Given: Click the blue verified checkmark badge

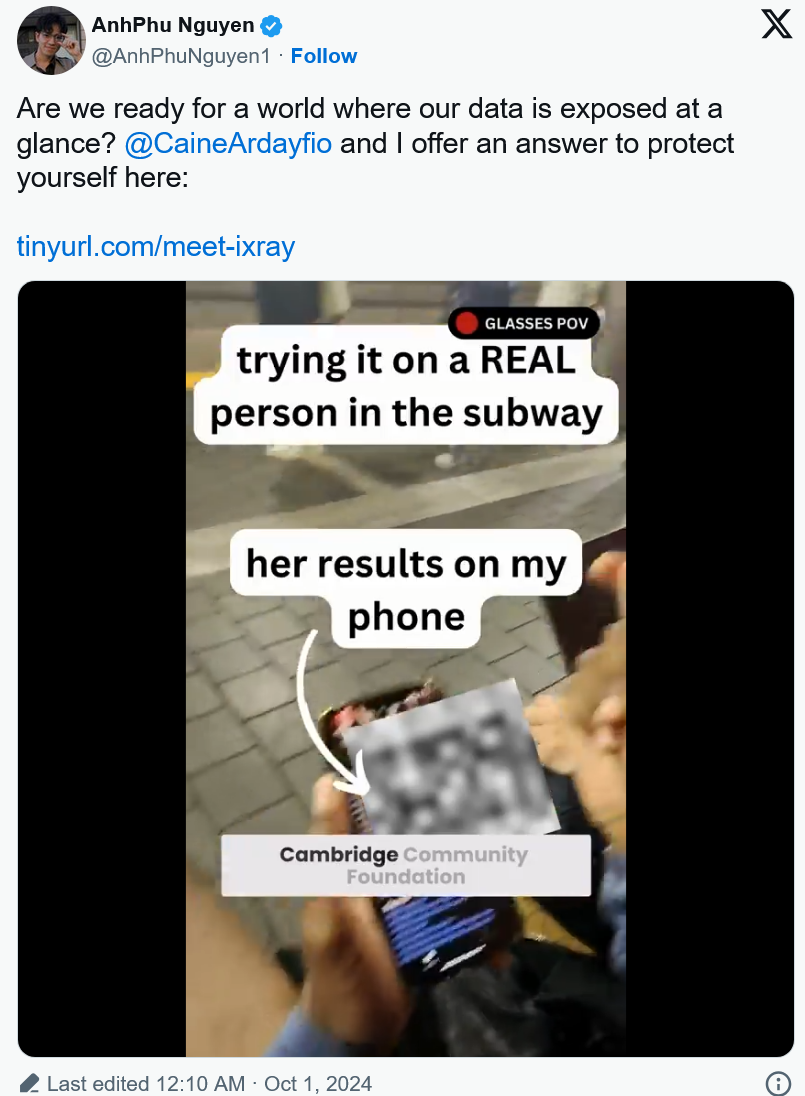Looking at the screenshot, I should (x=271, y=27).
